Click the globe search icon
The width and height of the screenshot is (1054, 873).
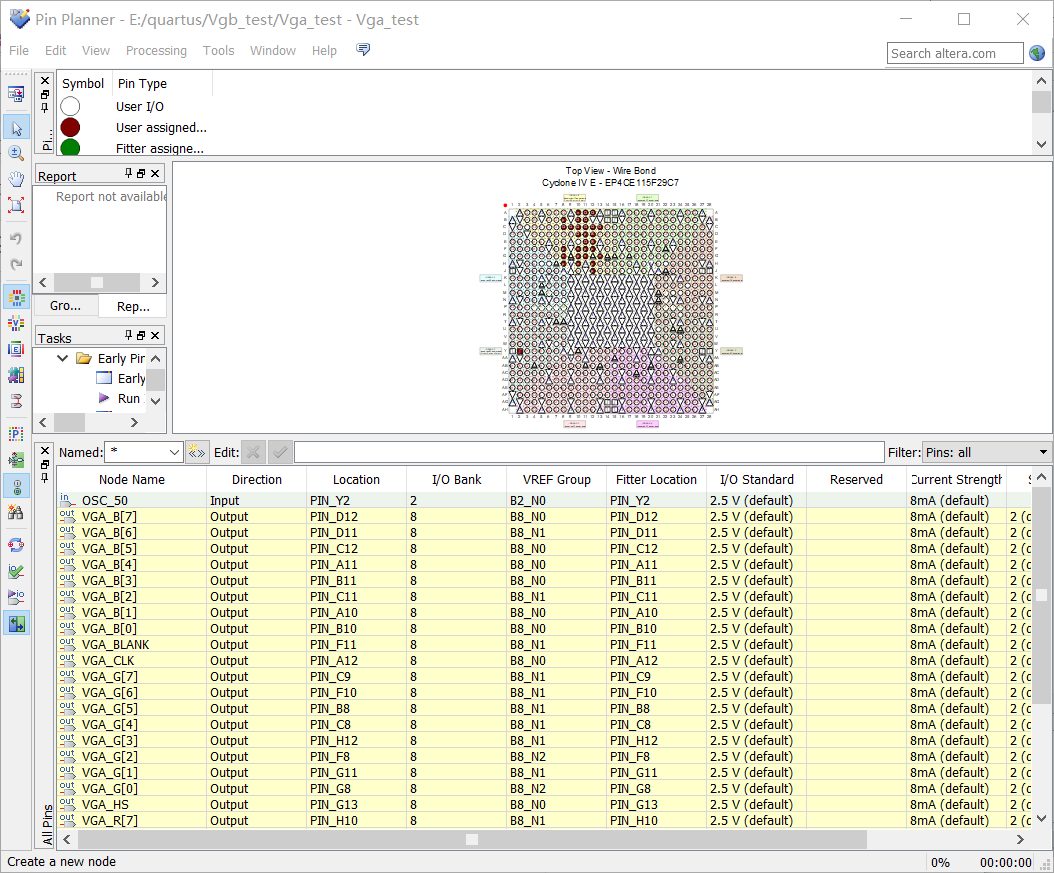click(1037, 53)
